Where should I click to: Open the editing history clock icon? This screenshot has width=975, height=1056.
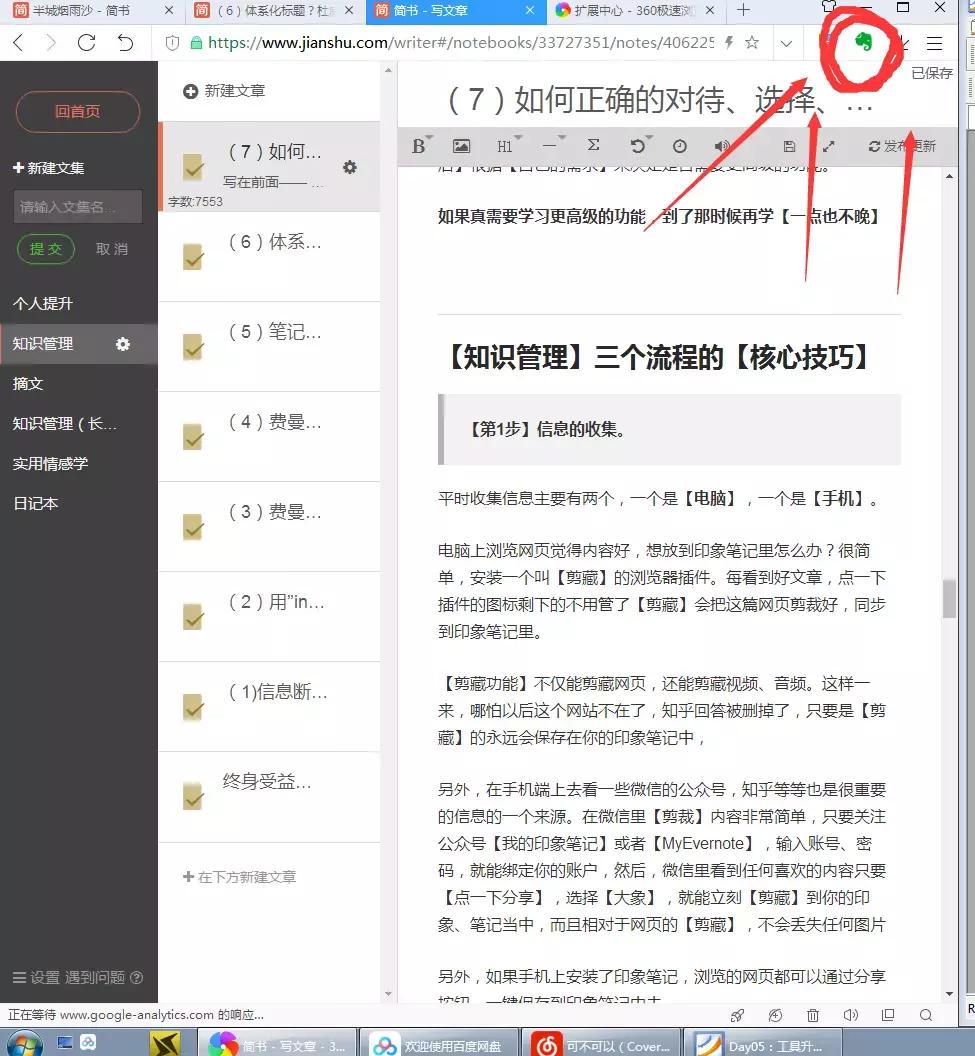(680, 146)
